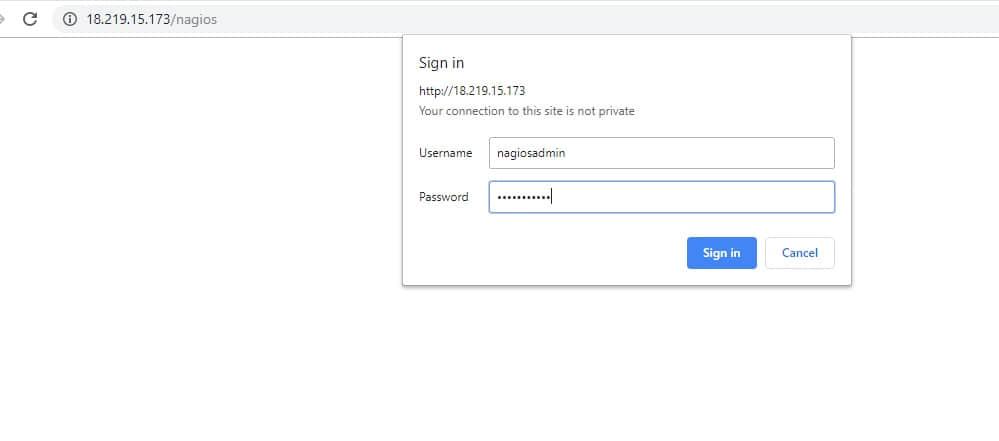The width and height of the screenshot is (999, 441).
Task: Click the "Sign in" dialog heading
Action: point(441,63)
